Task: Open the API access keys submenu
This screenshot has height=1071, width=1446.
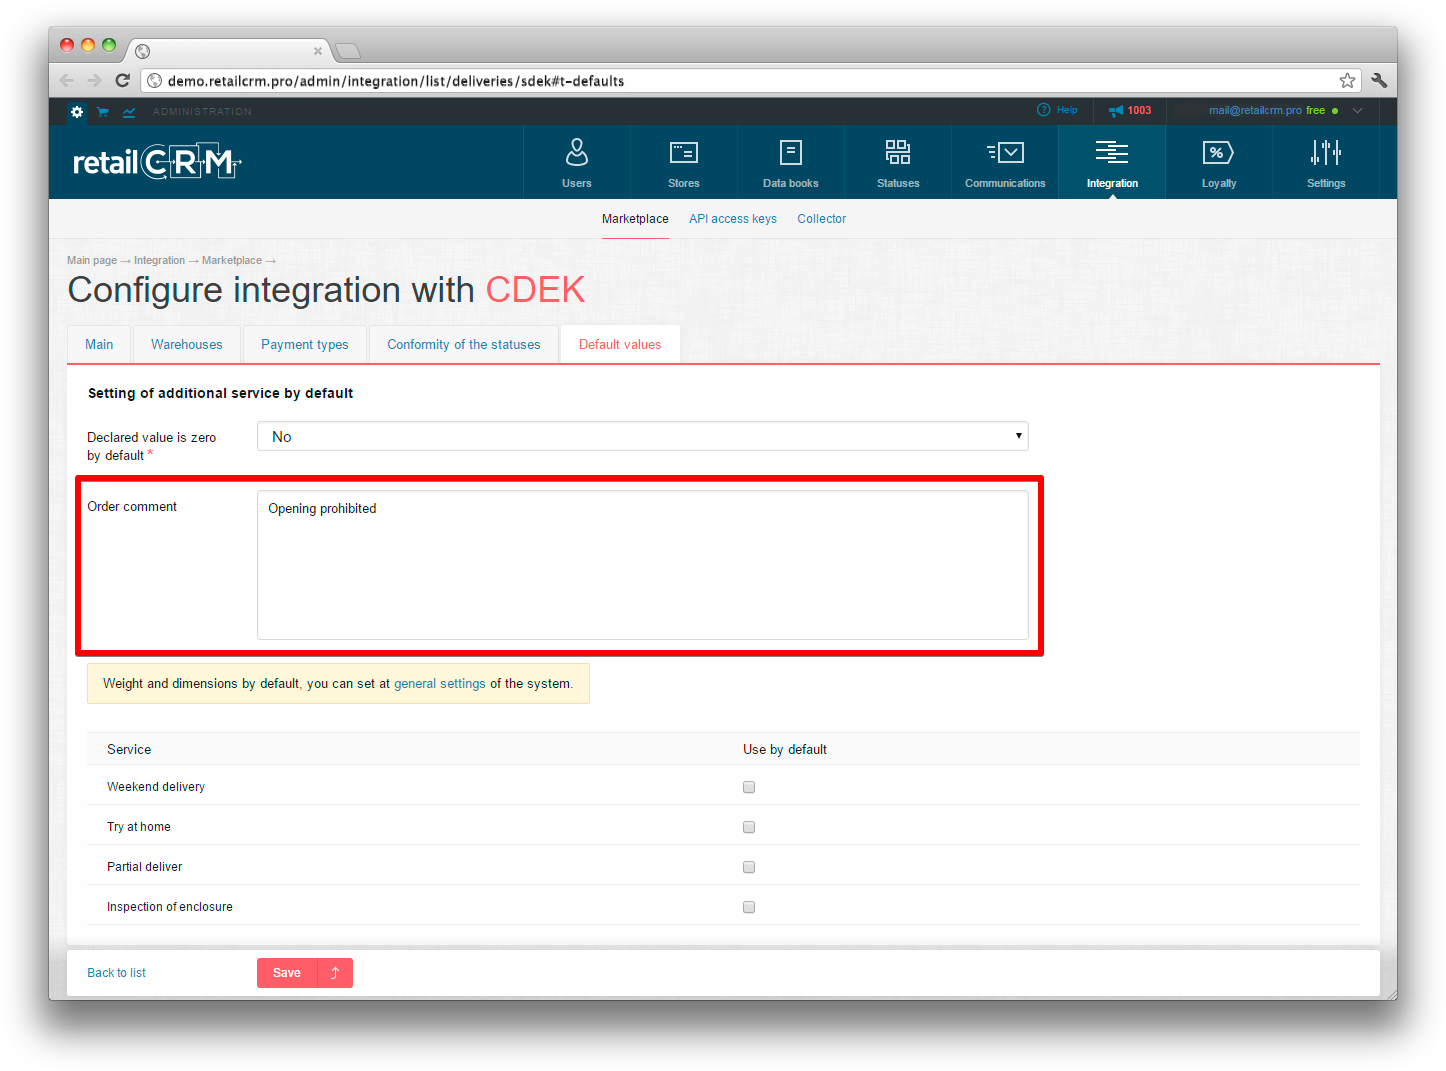Action: tap(733, 219)
